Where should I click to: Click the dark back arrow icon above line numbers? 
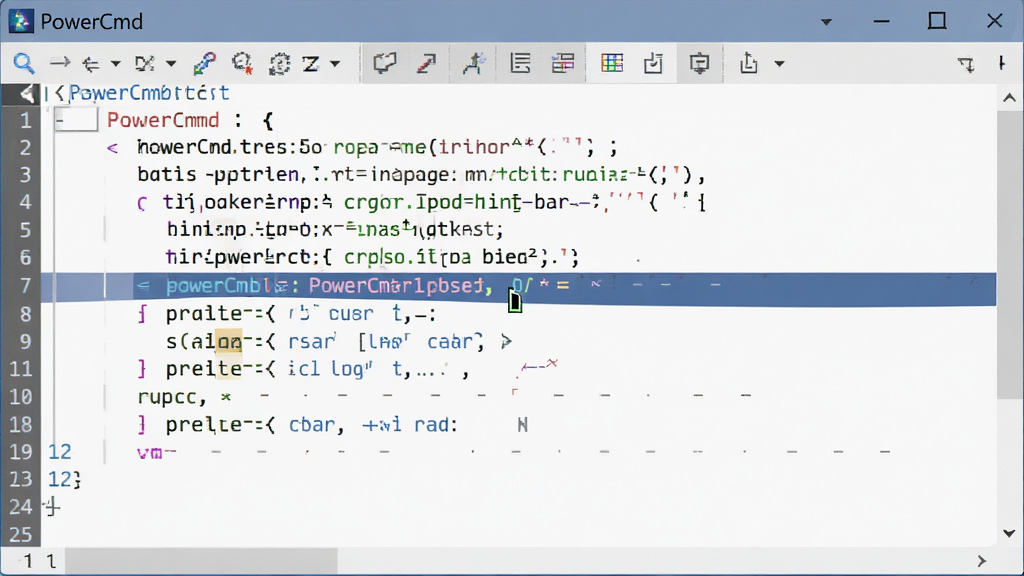coord(26,93)
